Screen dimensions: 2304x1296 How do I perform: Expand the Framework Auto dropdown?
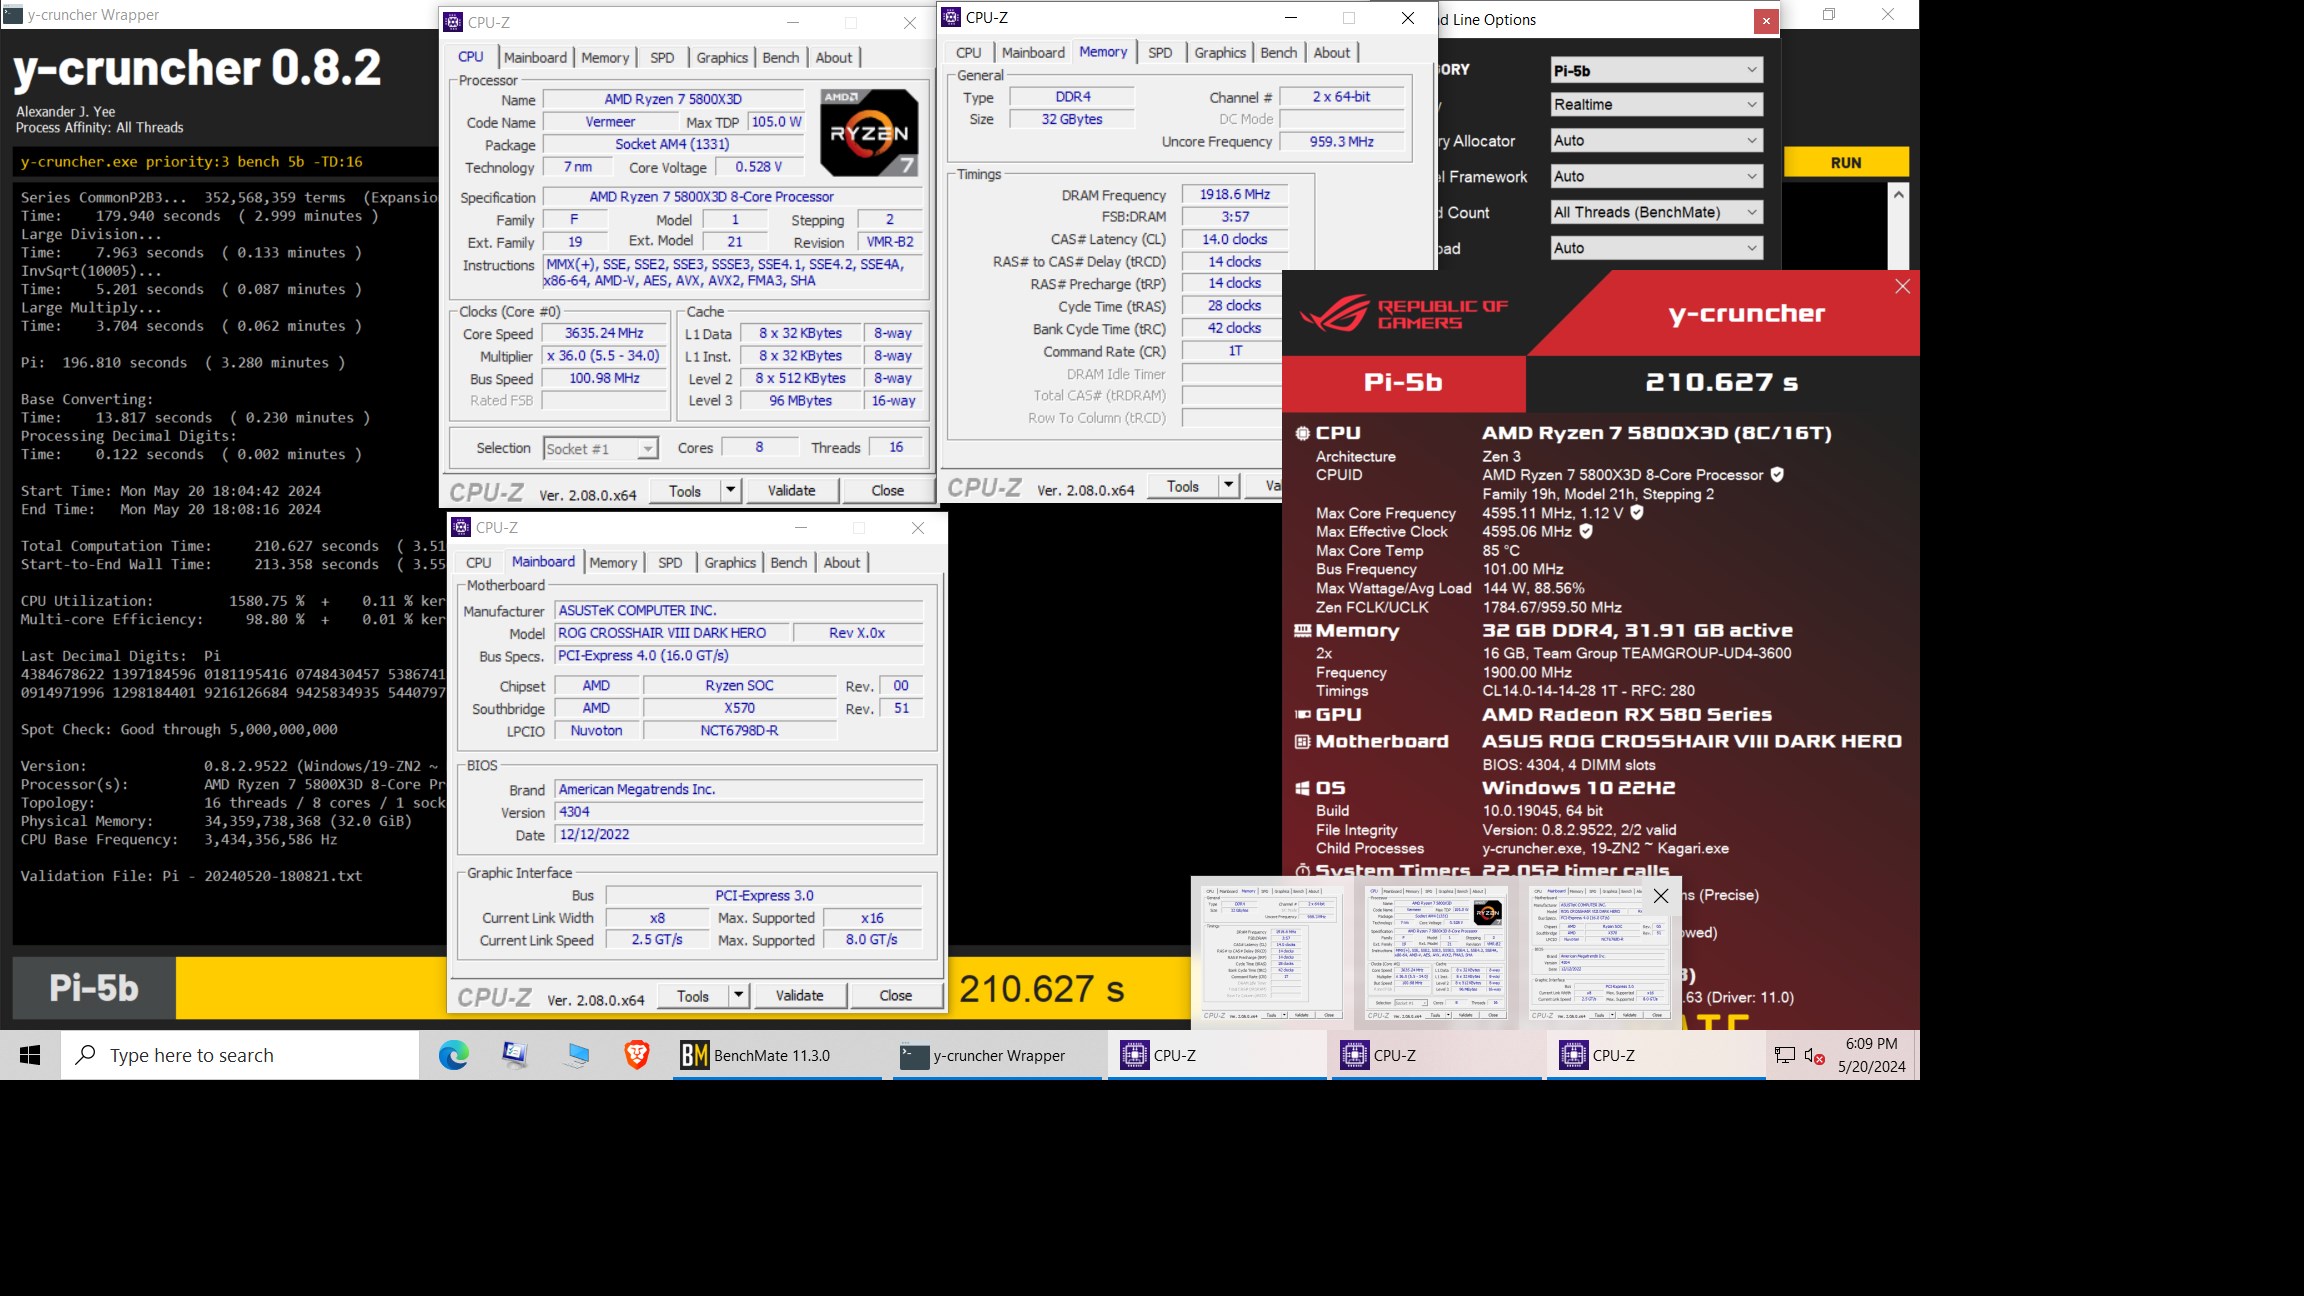[1656, 176]
